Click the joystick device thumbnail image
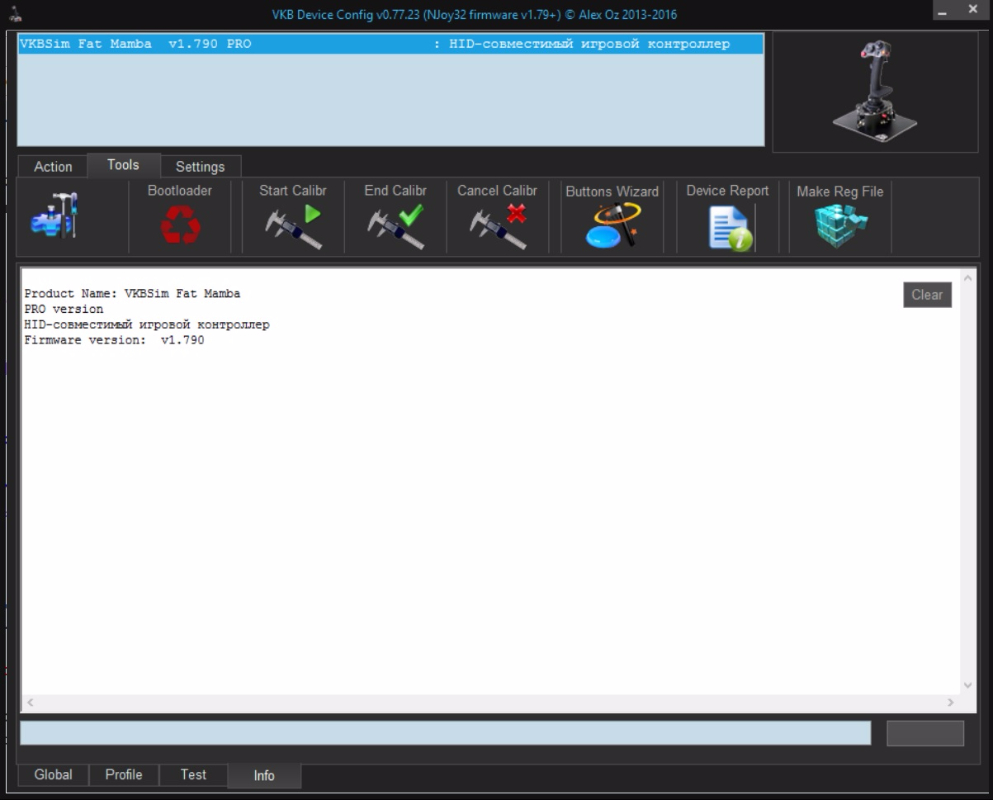993x800 pixels. pyautogui.click(x=875, y=92)
